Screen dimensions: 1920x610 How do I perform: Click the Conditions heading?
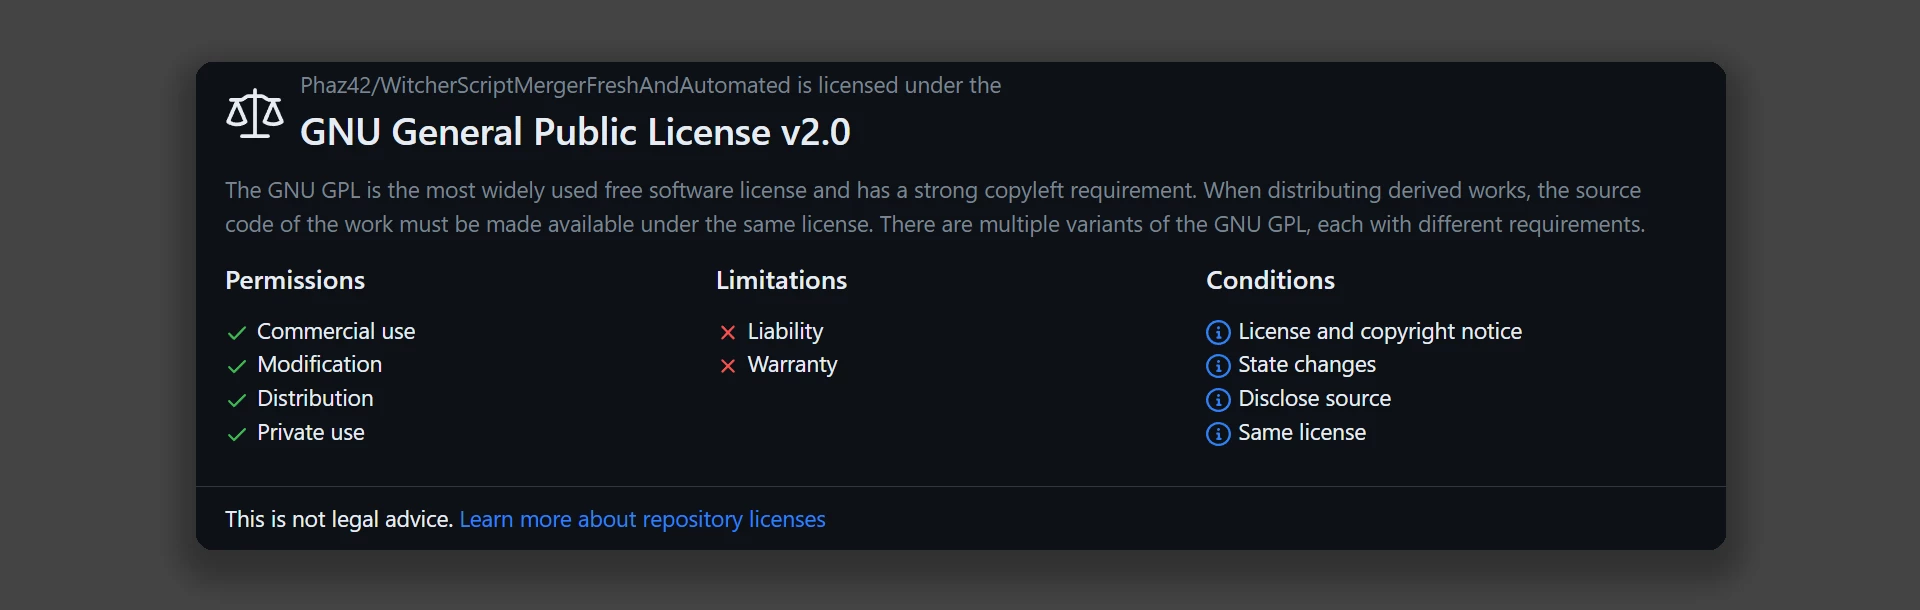(x=1270, y=281)
